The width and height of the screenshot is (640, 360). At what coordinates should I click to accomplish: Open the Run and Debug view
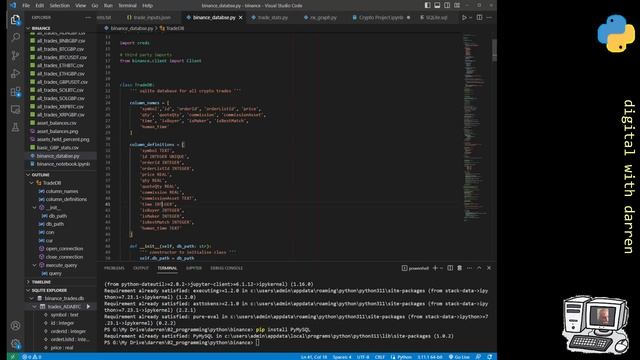coord(15,73)
